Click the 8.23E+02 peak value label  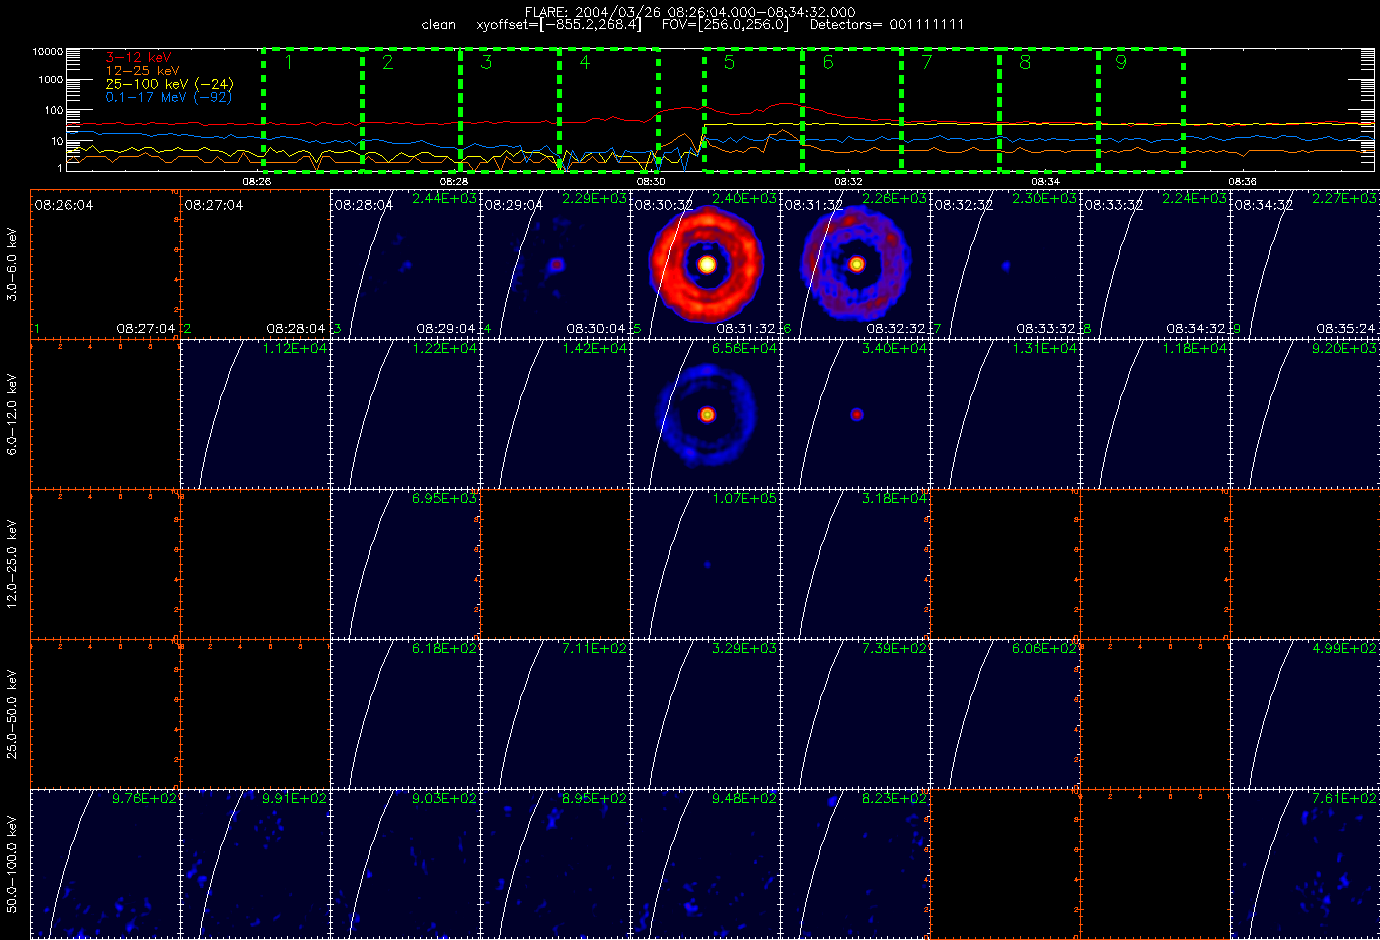pos(895,798)
